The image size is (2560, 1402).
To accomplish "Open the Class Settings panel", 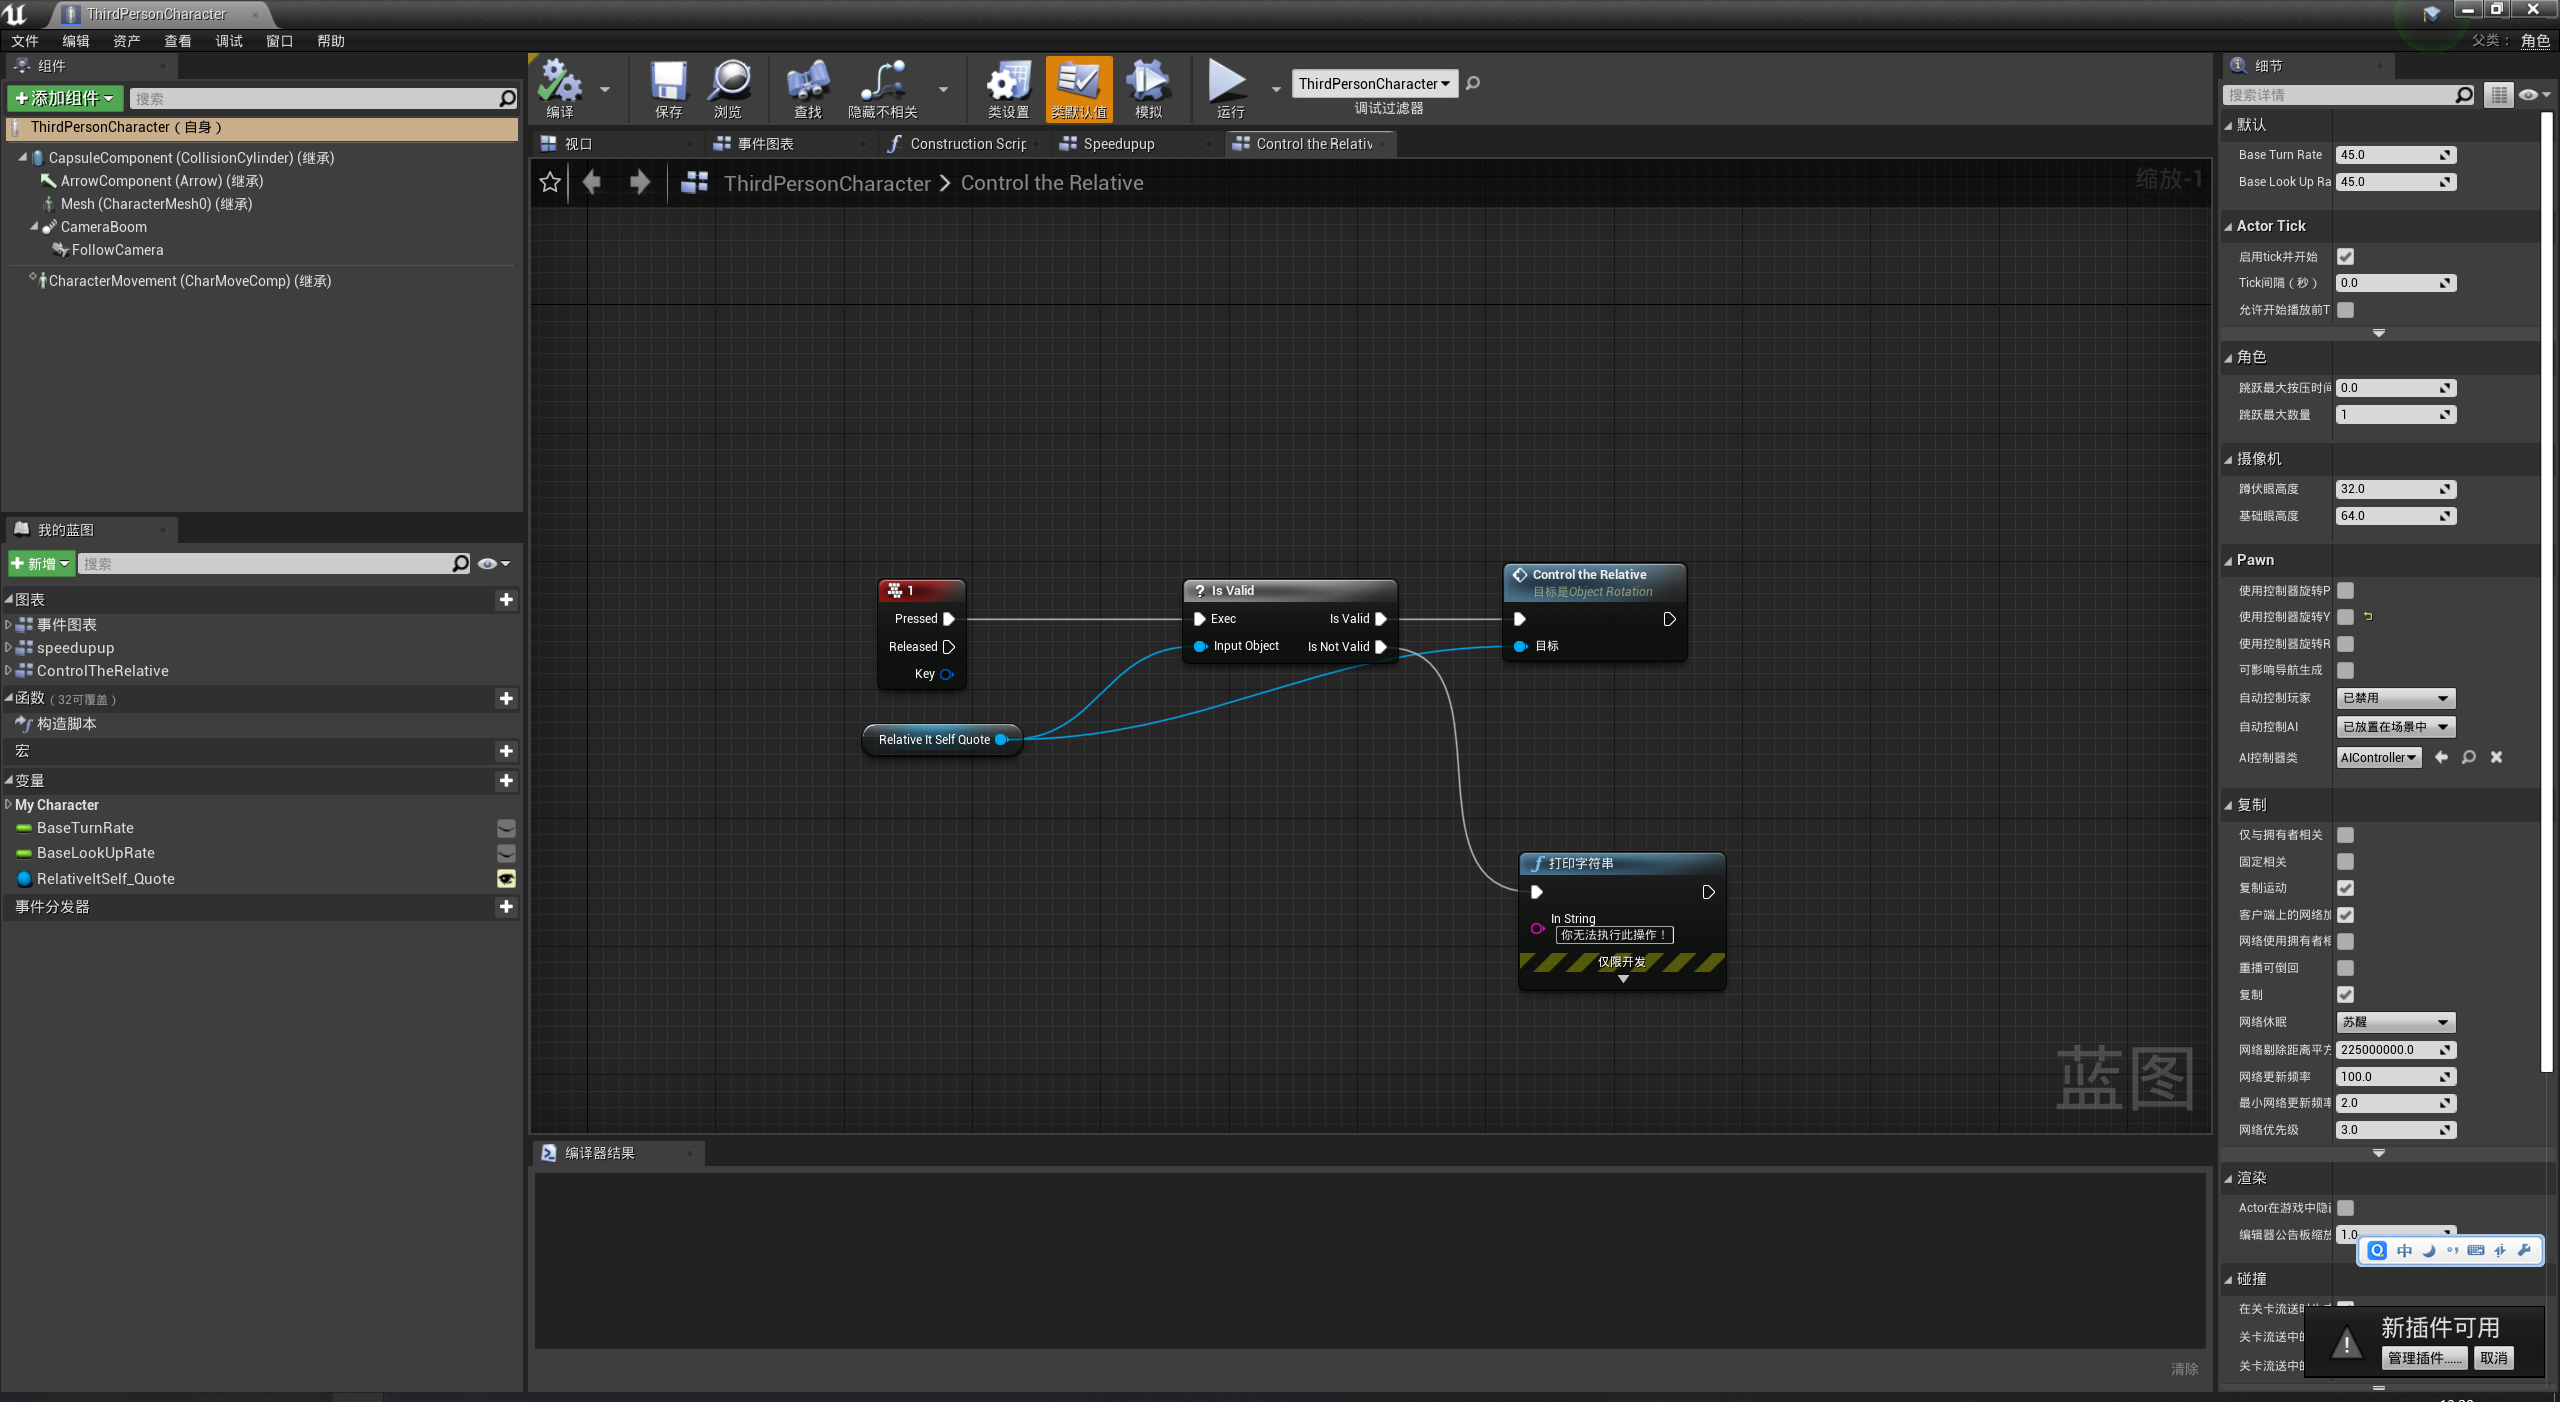I will (x=1007, y=88).
